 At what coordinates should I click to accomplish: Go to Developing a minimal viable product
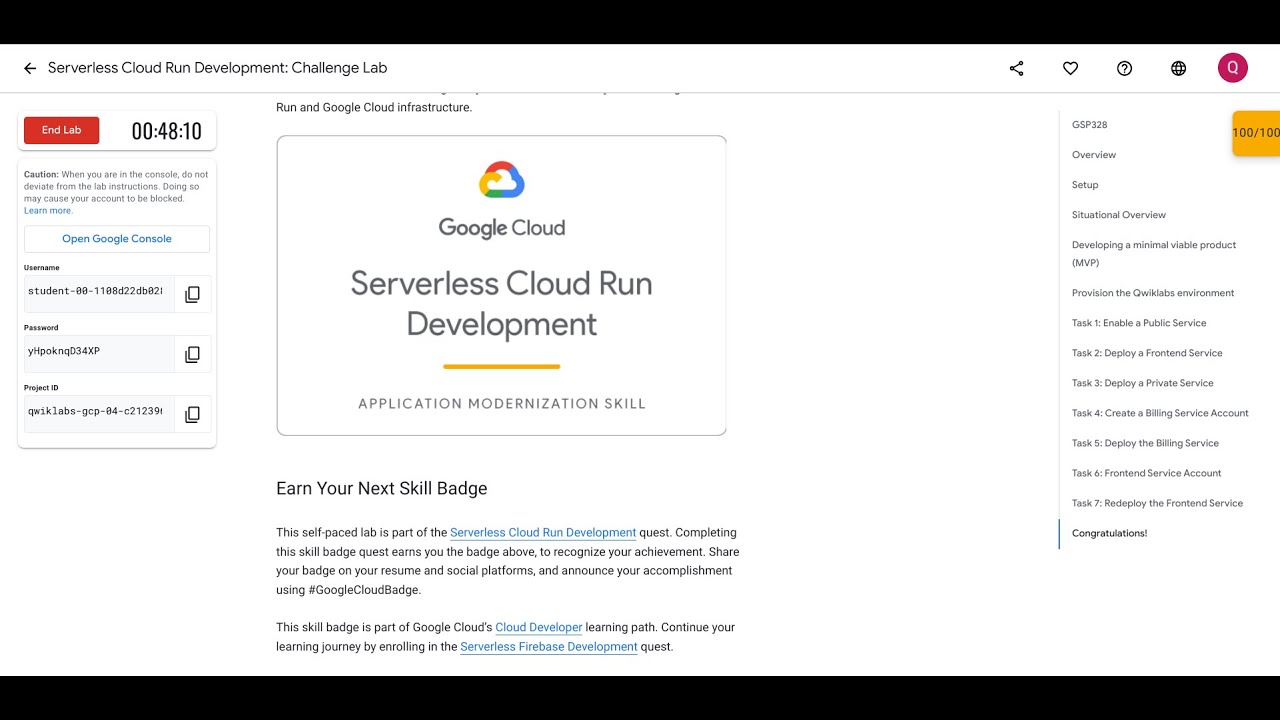1154,254
